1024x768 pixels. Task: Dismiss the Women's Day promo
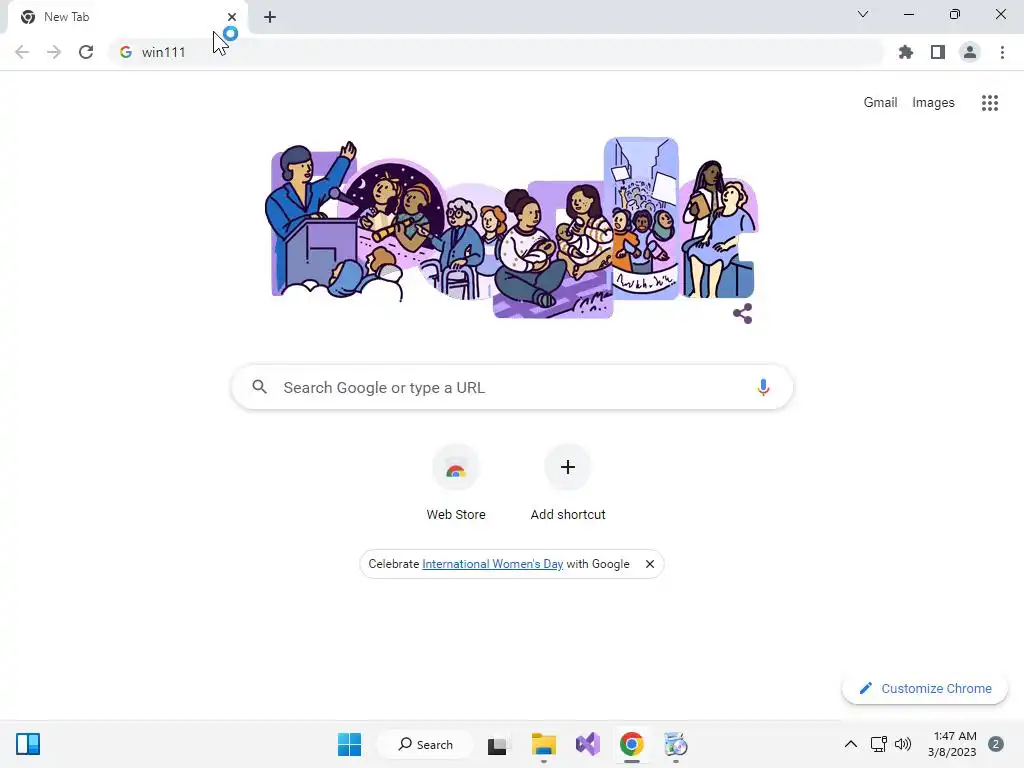point(650,564)
